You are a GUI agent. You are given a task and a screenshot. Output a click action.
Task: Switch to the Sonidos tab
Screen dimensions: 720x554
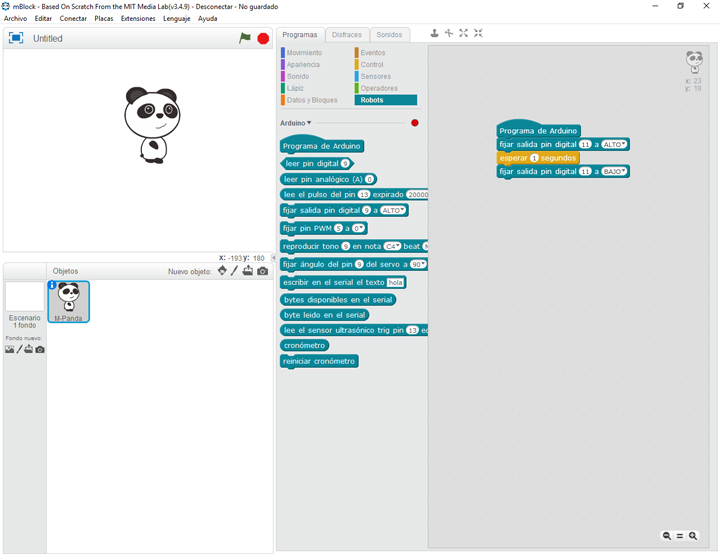389,35
